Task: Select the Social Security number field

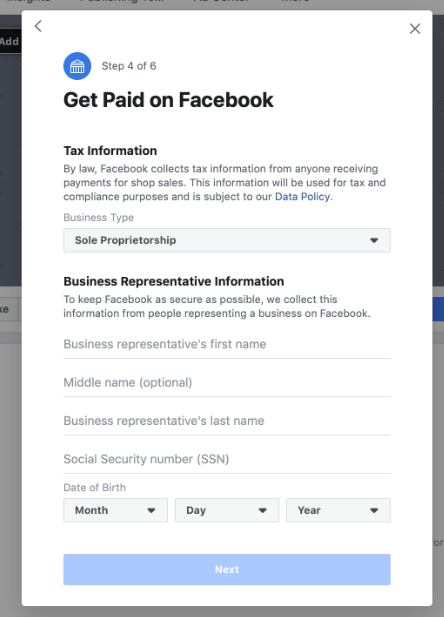Action: (227, 459)
